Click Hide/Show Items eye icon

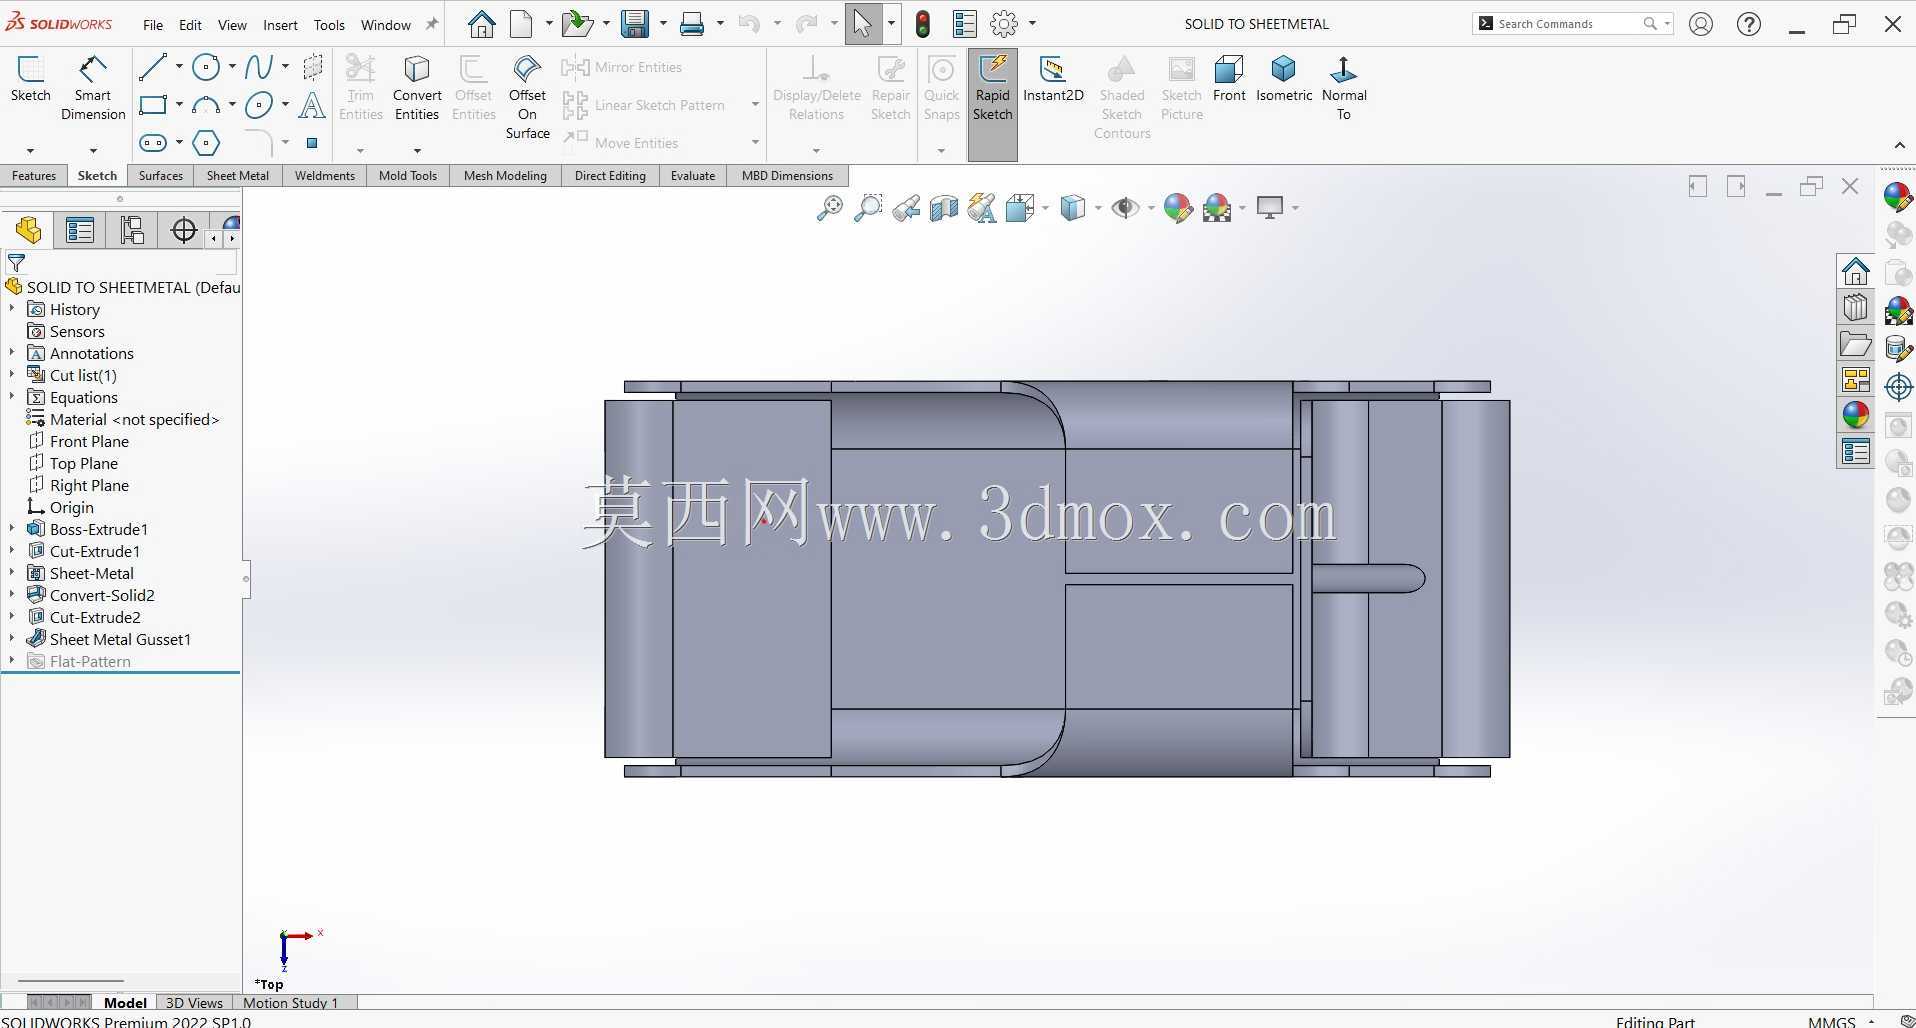click(x=1125, y=208)
